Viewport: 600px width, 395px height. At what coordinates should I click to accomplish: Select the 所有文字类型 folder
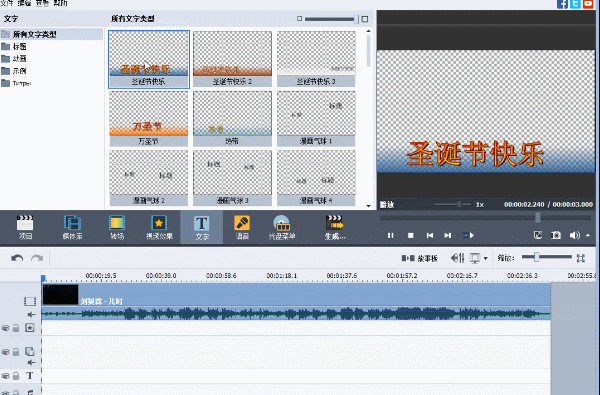coord(51,34)
